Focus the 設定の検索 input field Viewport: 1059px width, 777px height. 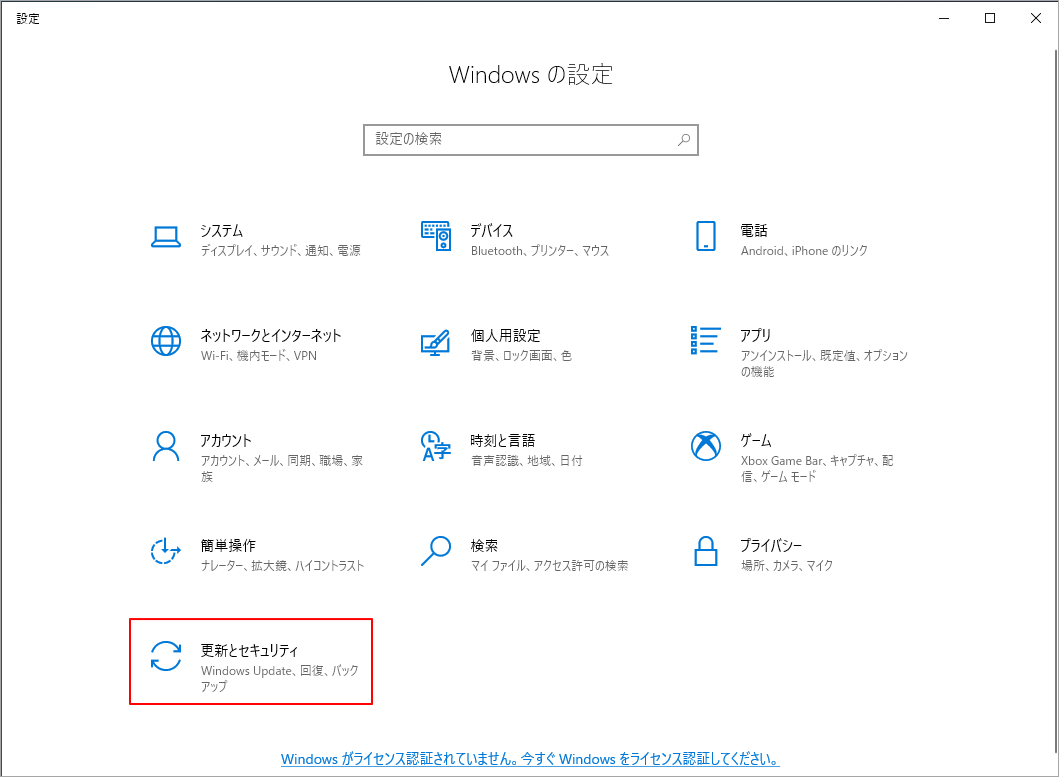[x=530, y=140]
